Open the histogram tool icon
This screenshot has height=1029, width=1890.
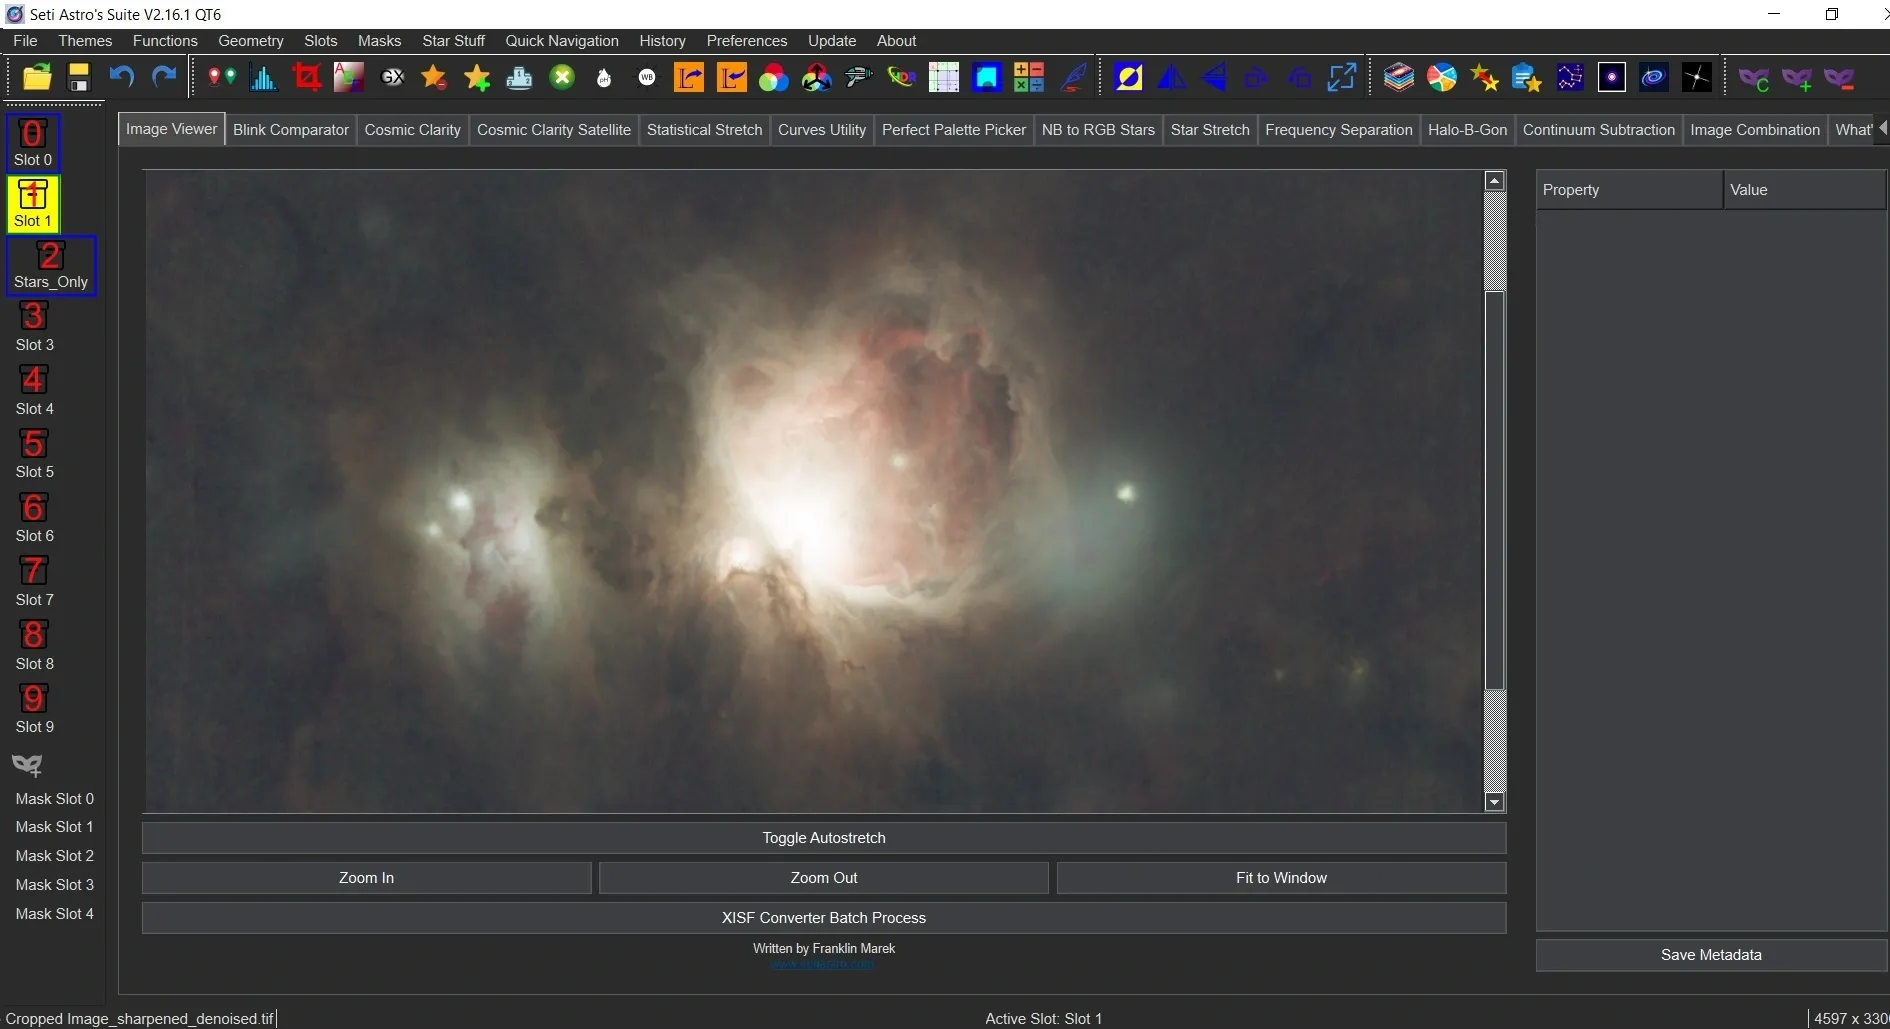pos(263,77)
